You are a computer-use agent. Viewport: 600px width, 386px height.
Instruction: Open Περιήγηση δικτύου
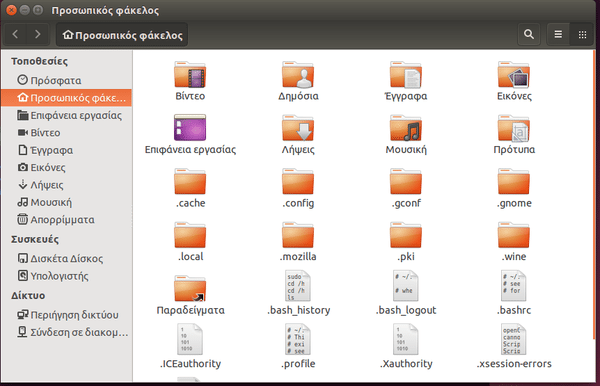(x=66, y=314)
